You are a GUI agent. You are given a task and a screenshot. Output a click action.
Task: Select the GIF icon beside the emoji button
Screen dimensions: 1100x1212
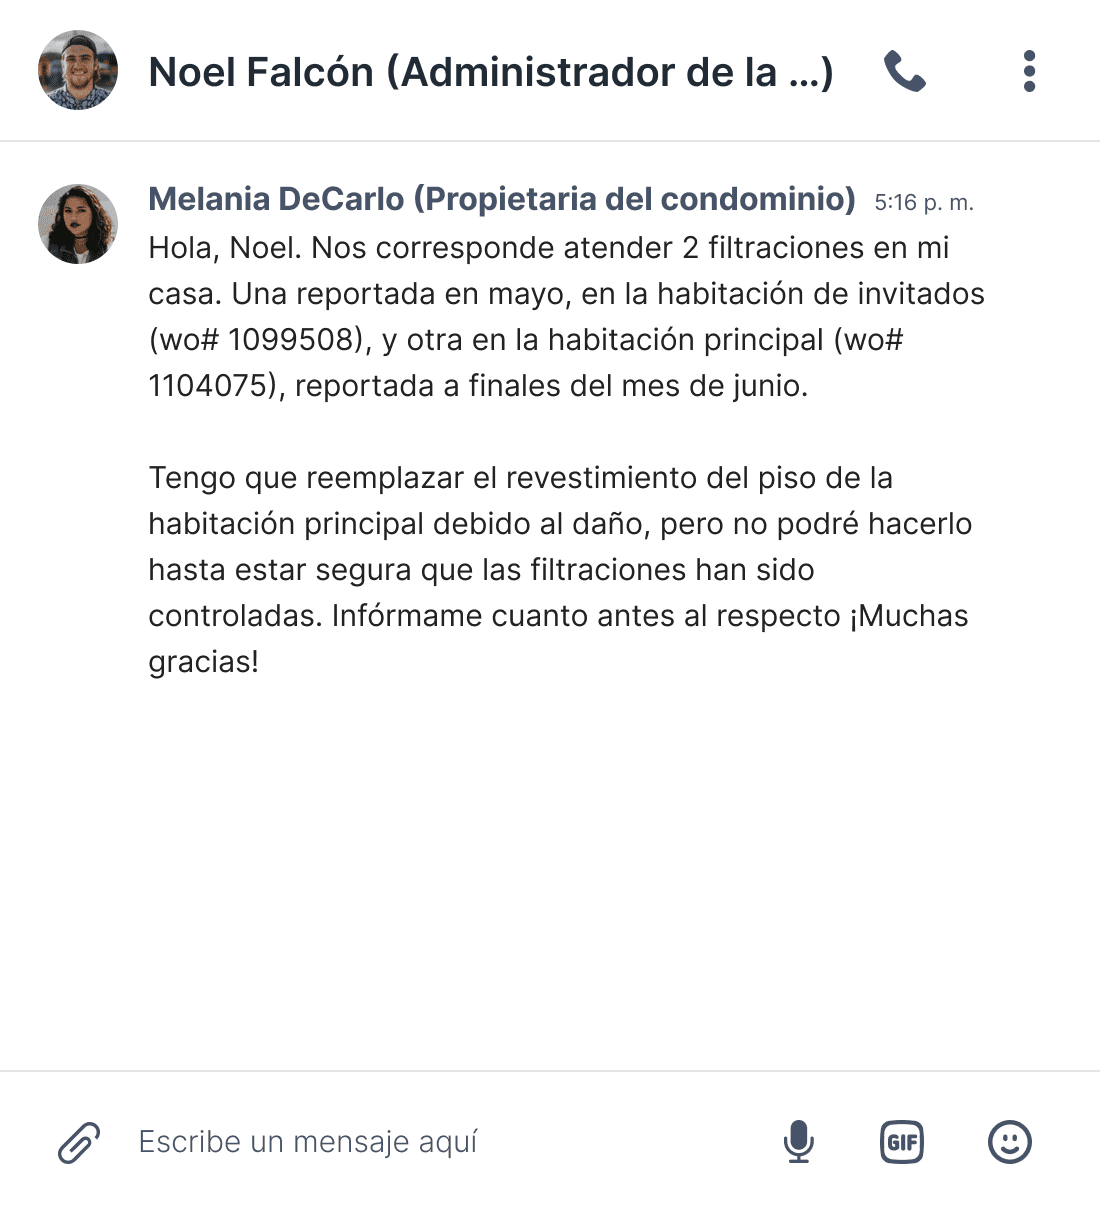click(x=901, y=1140)
